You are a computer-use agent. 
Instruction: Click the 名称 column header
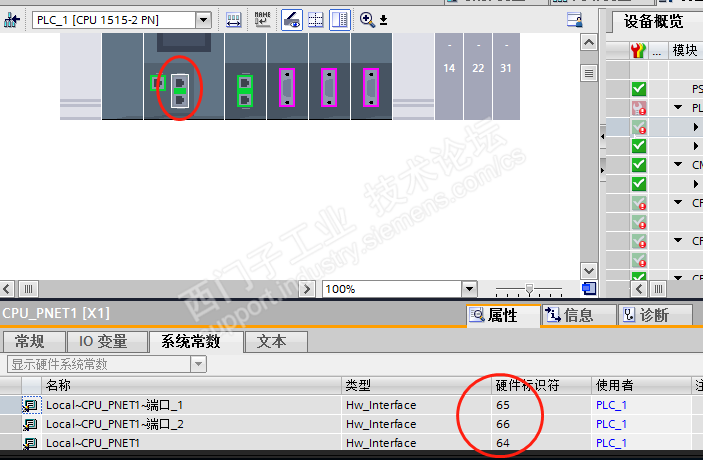191,385
